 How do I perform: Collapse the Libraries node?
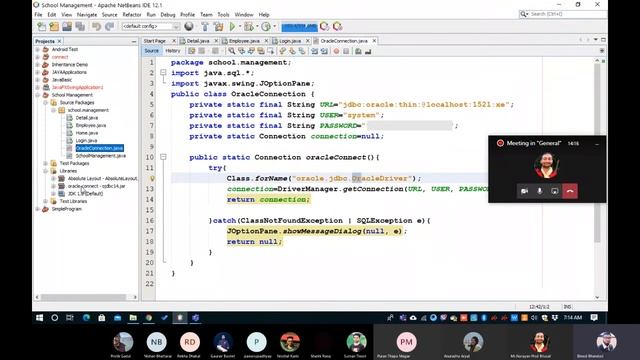coord(46,171)
